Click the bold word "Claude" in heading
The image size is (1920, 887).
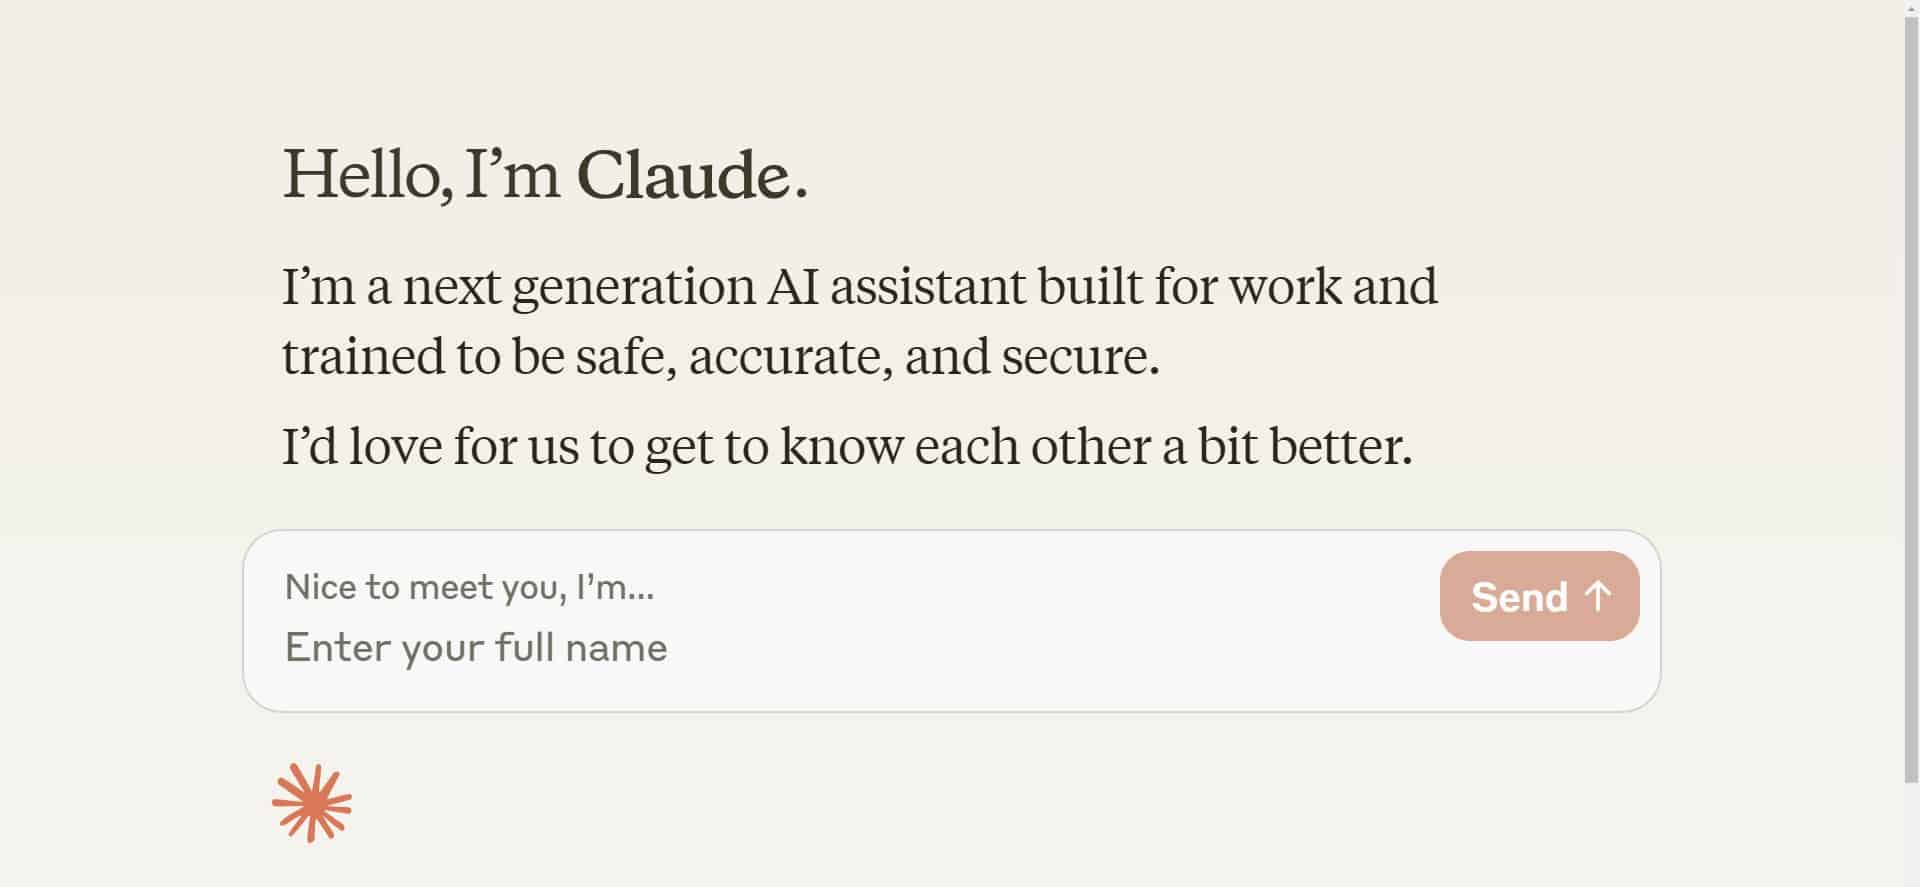pyautogui.click(x=684, y=175)
